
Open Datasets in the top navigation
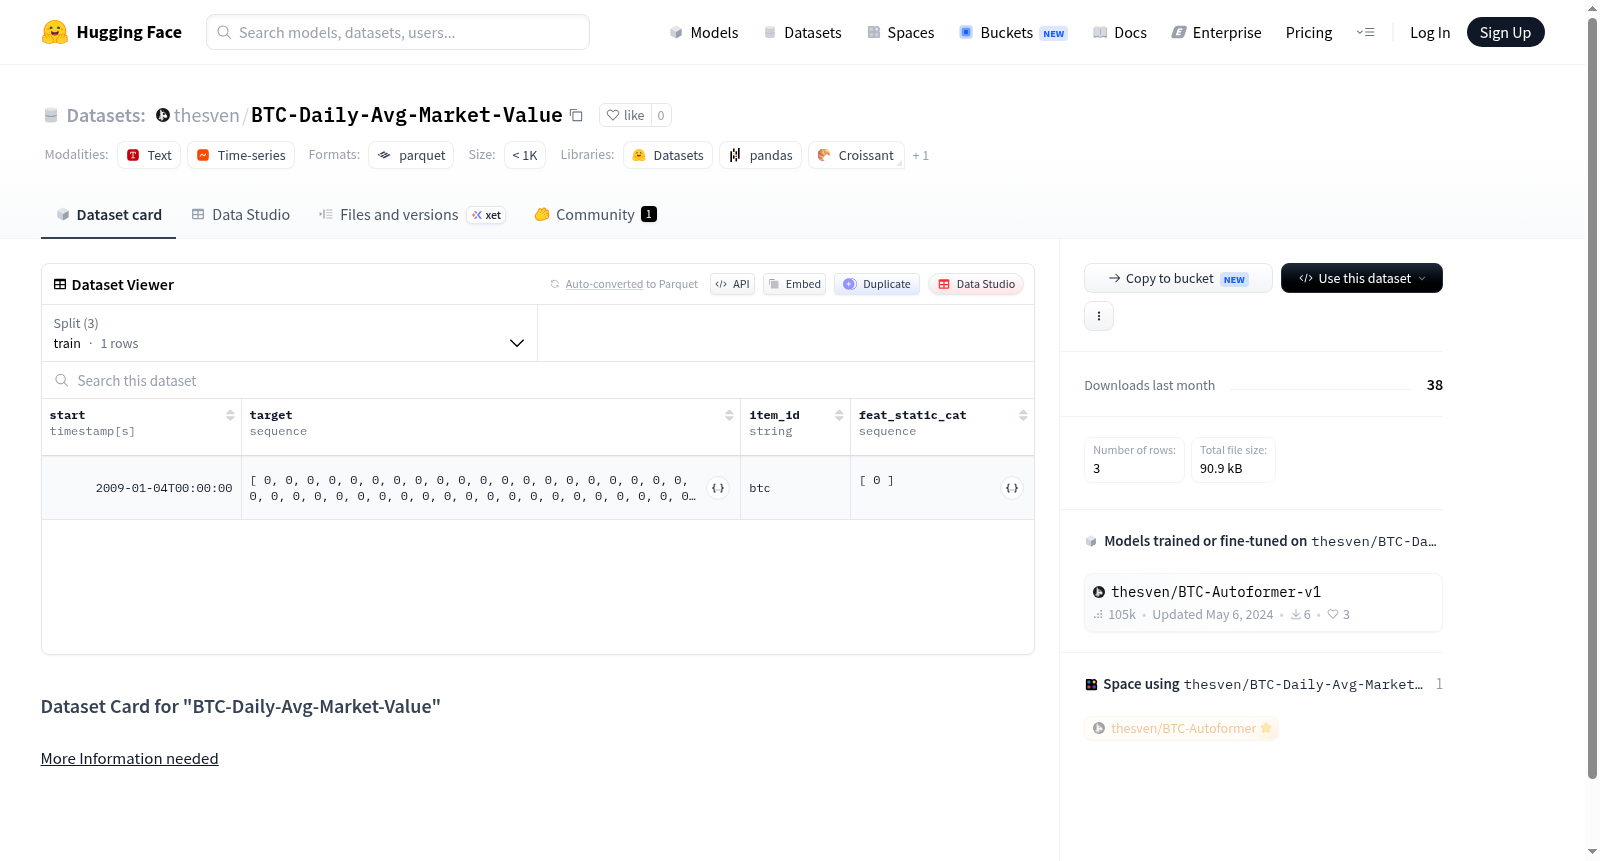802,32
